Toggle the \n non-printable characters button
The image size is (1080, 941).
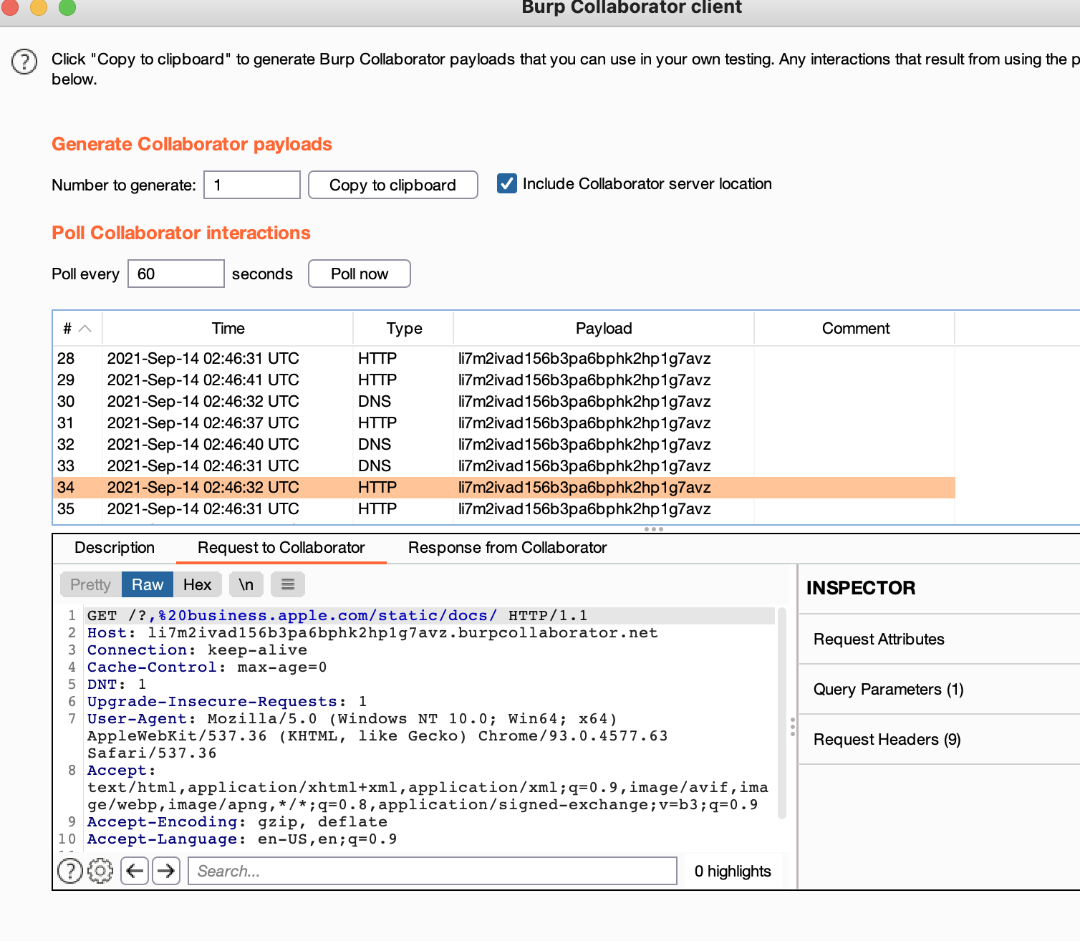coord(246,585)
